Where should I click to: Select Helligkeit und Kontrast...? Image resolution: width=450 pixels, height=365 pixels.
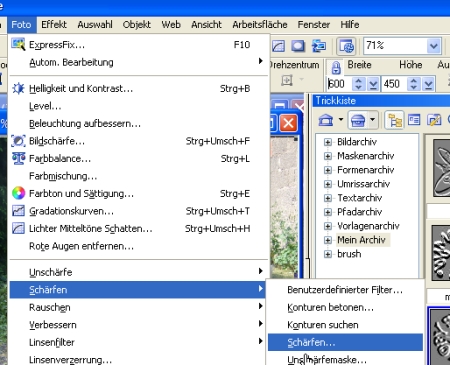[138, 89]
